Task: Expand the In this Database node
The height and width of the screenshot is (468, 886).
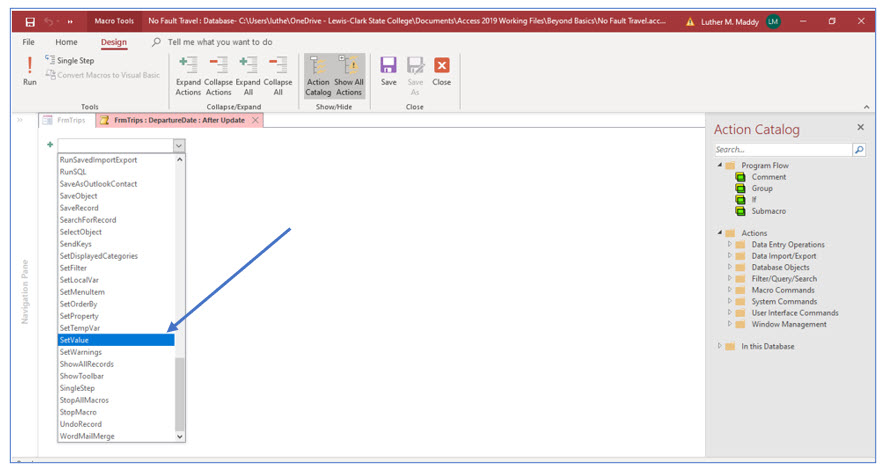Action: [x=719, y=346]
